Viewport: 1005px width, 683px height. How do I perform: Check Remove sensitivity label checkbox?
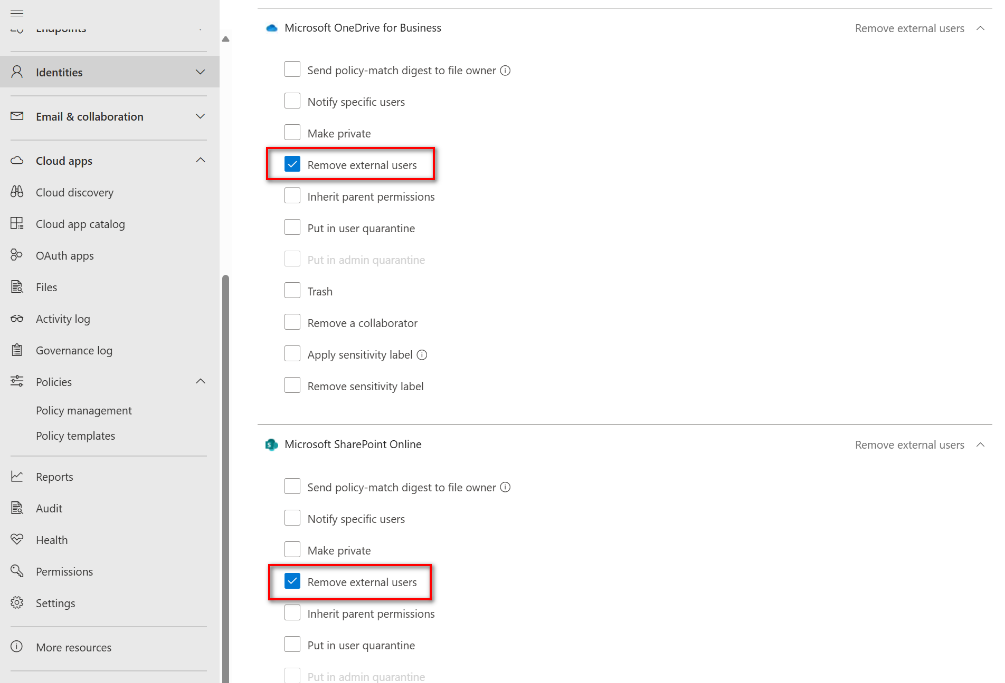point(292,386)
